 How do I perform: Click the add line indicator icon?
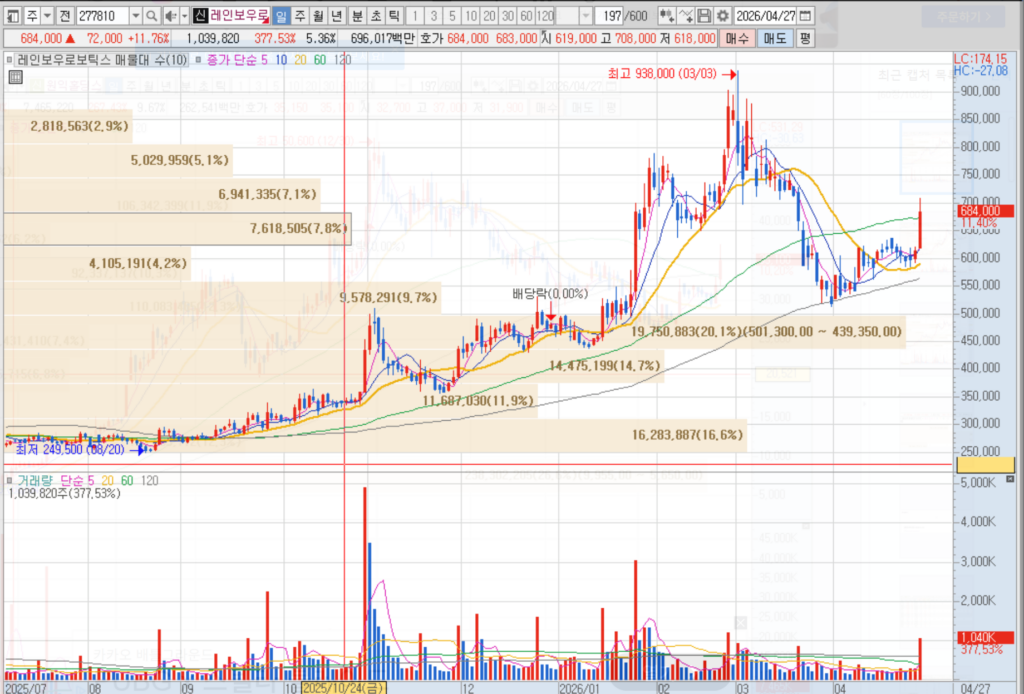(685, 16)
